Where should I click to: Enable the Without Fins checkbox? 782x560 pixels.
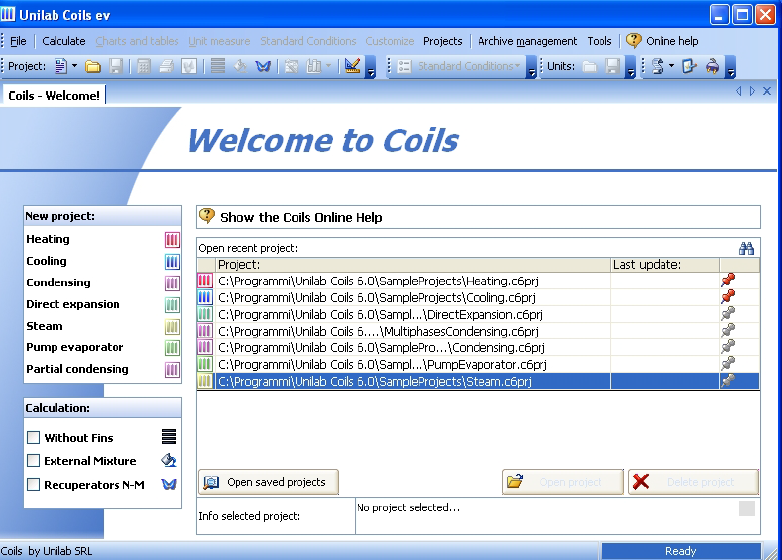(x=34, y=438)
